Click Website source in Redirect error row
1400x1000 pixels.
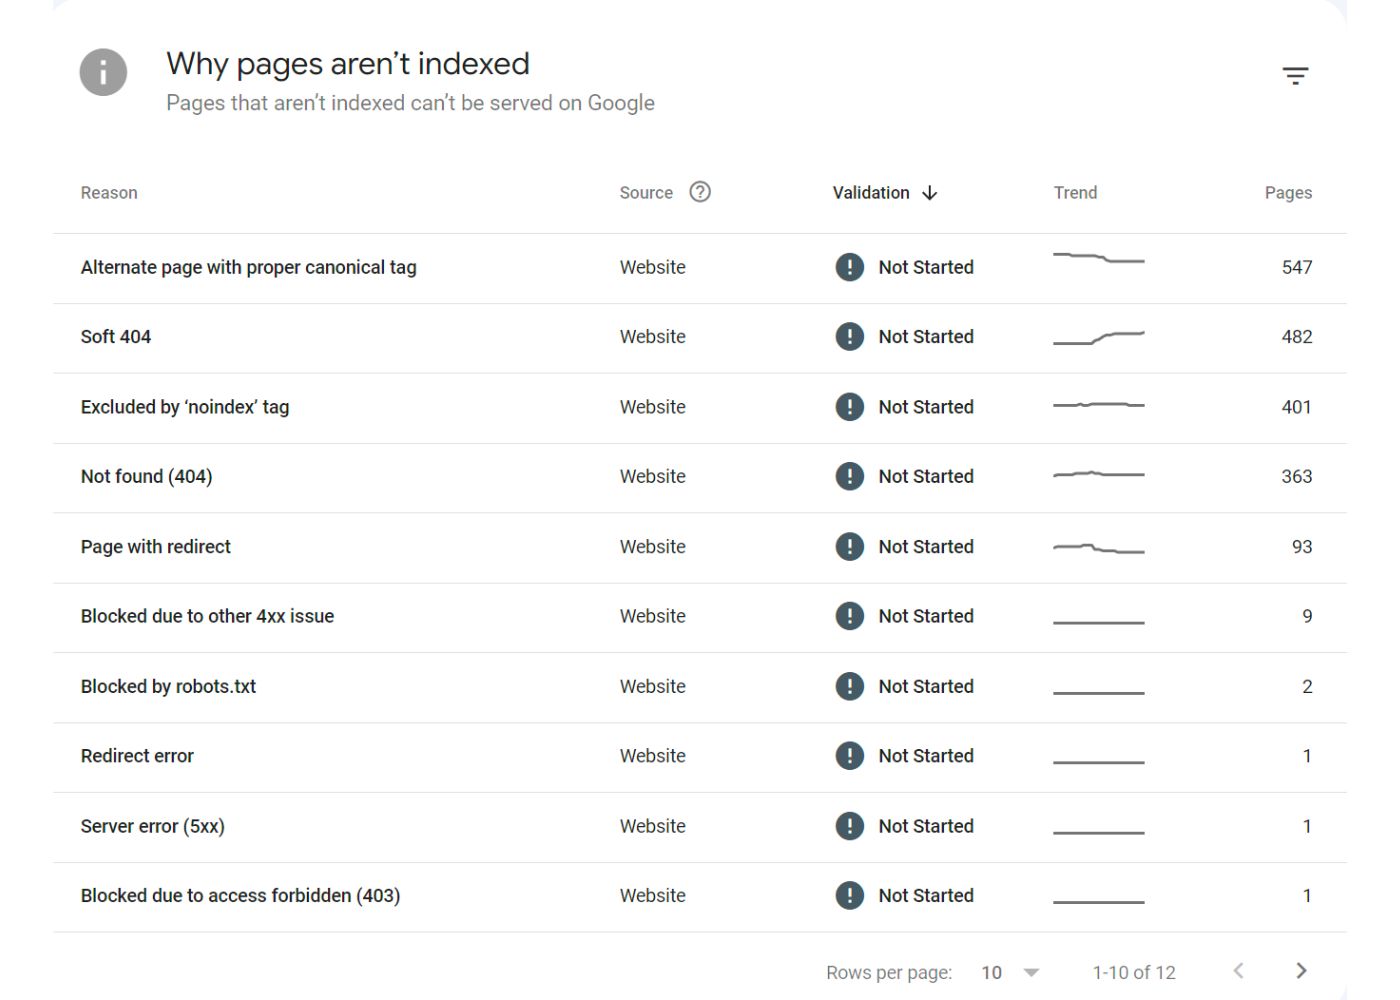click(652, 756)
